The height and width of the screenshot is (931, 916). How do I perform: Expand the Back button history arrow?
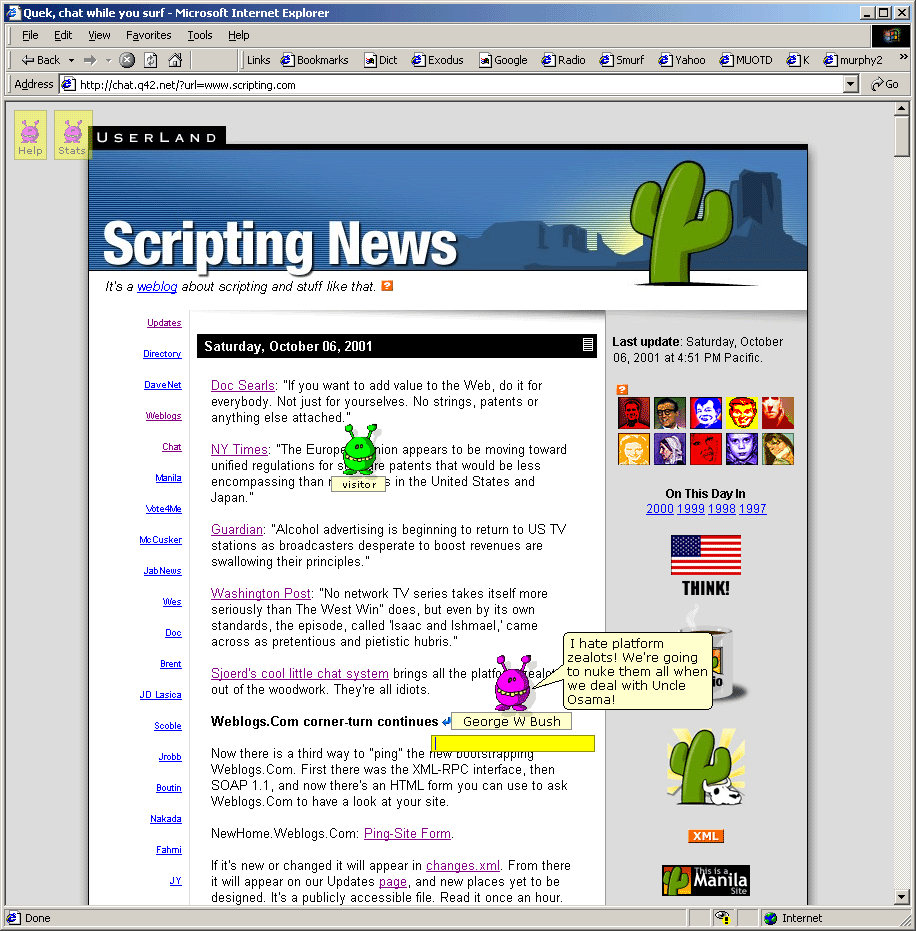pyautogui.click(x=69, y=60)
